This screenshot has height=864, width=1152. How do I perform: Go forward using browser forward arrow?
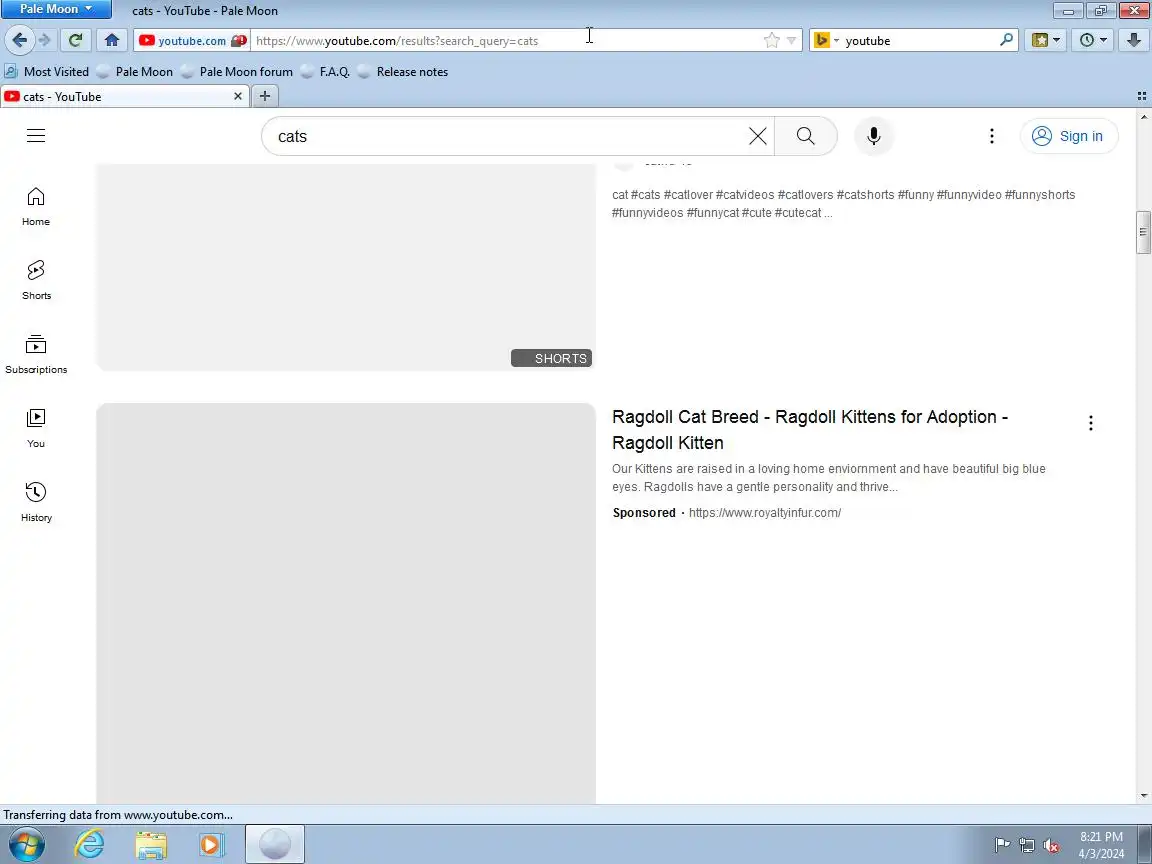45,40
